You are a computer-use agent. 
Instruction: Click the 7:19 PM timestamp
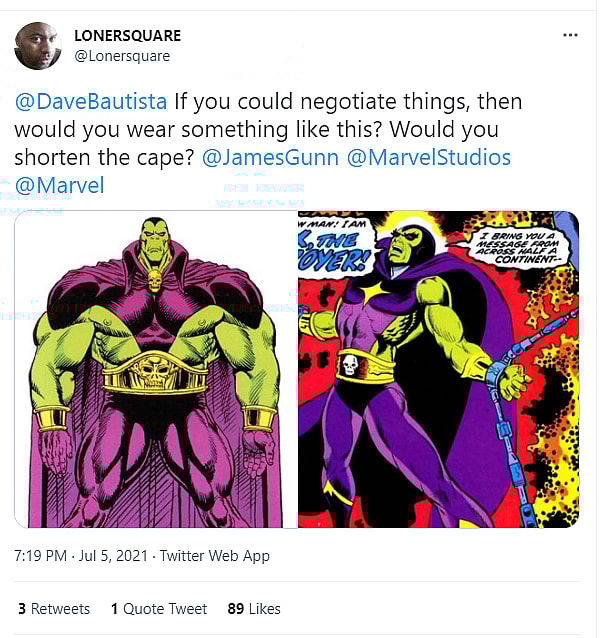(40, 556)
